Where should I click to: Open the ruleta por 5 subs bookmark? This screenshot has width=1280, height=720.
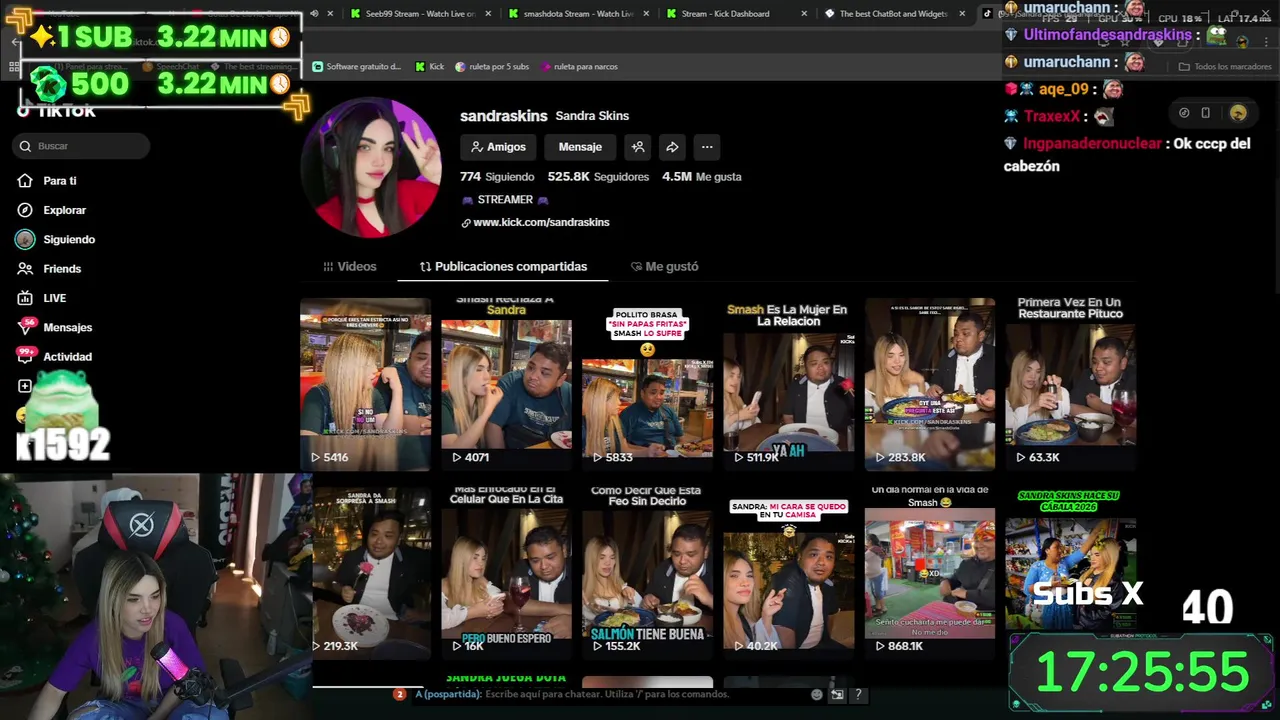492,67
